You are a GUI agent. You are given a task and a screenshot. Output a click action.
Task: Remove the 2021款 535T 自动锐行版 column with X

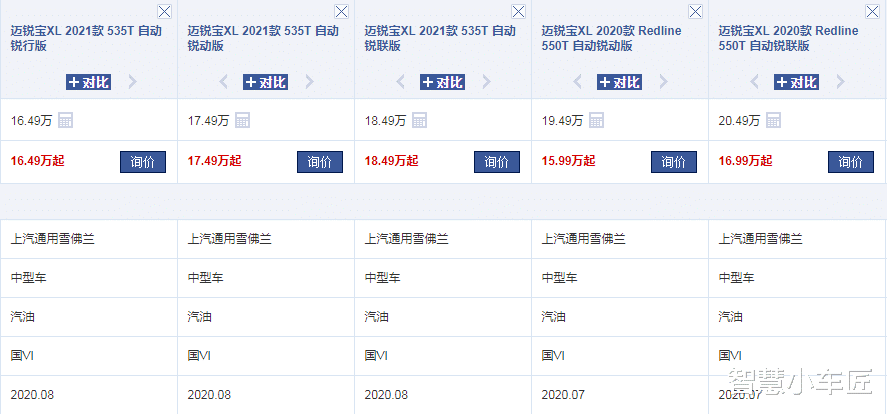coord(164,11)
